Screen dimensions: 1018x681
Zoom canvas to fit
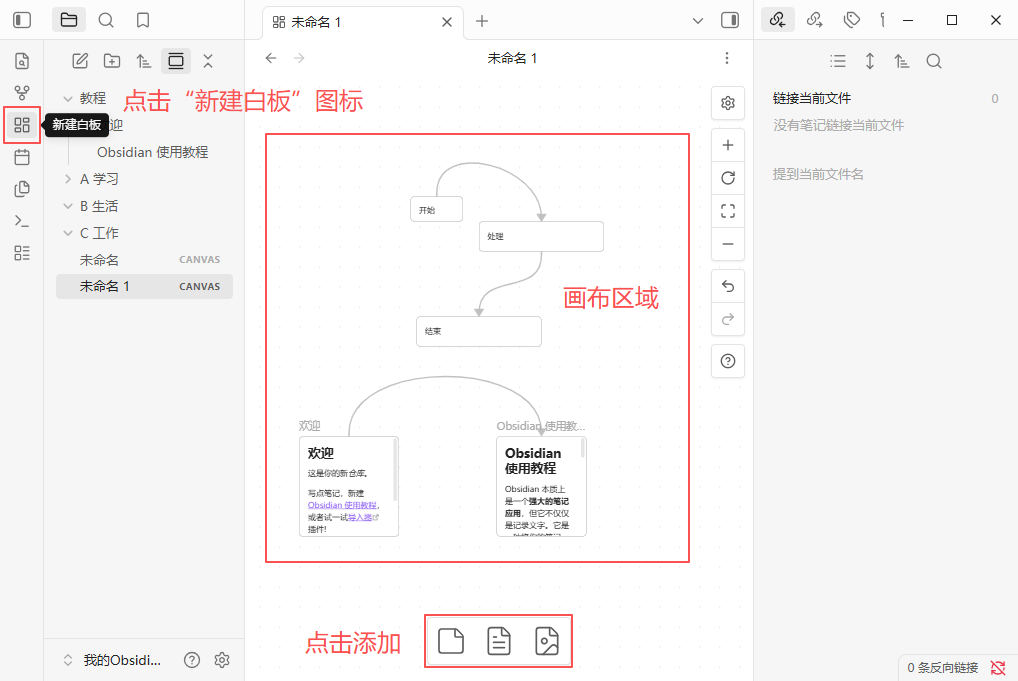coord(728,211)
